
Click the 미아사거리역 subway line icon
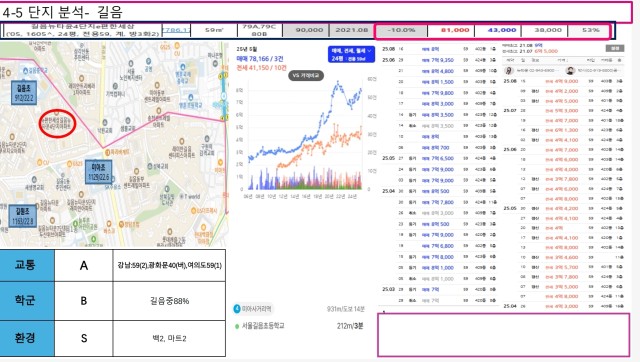237,309
